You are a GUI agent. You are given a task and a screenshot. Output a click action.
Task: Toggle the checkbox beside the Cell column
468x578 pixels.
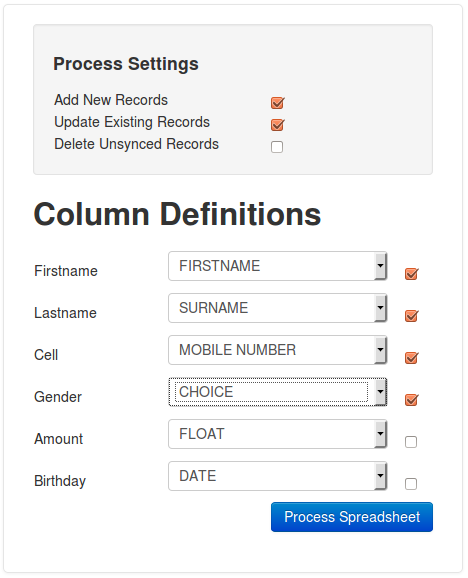411,358
